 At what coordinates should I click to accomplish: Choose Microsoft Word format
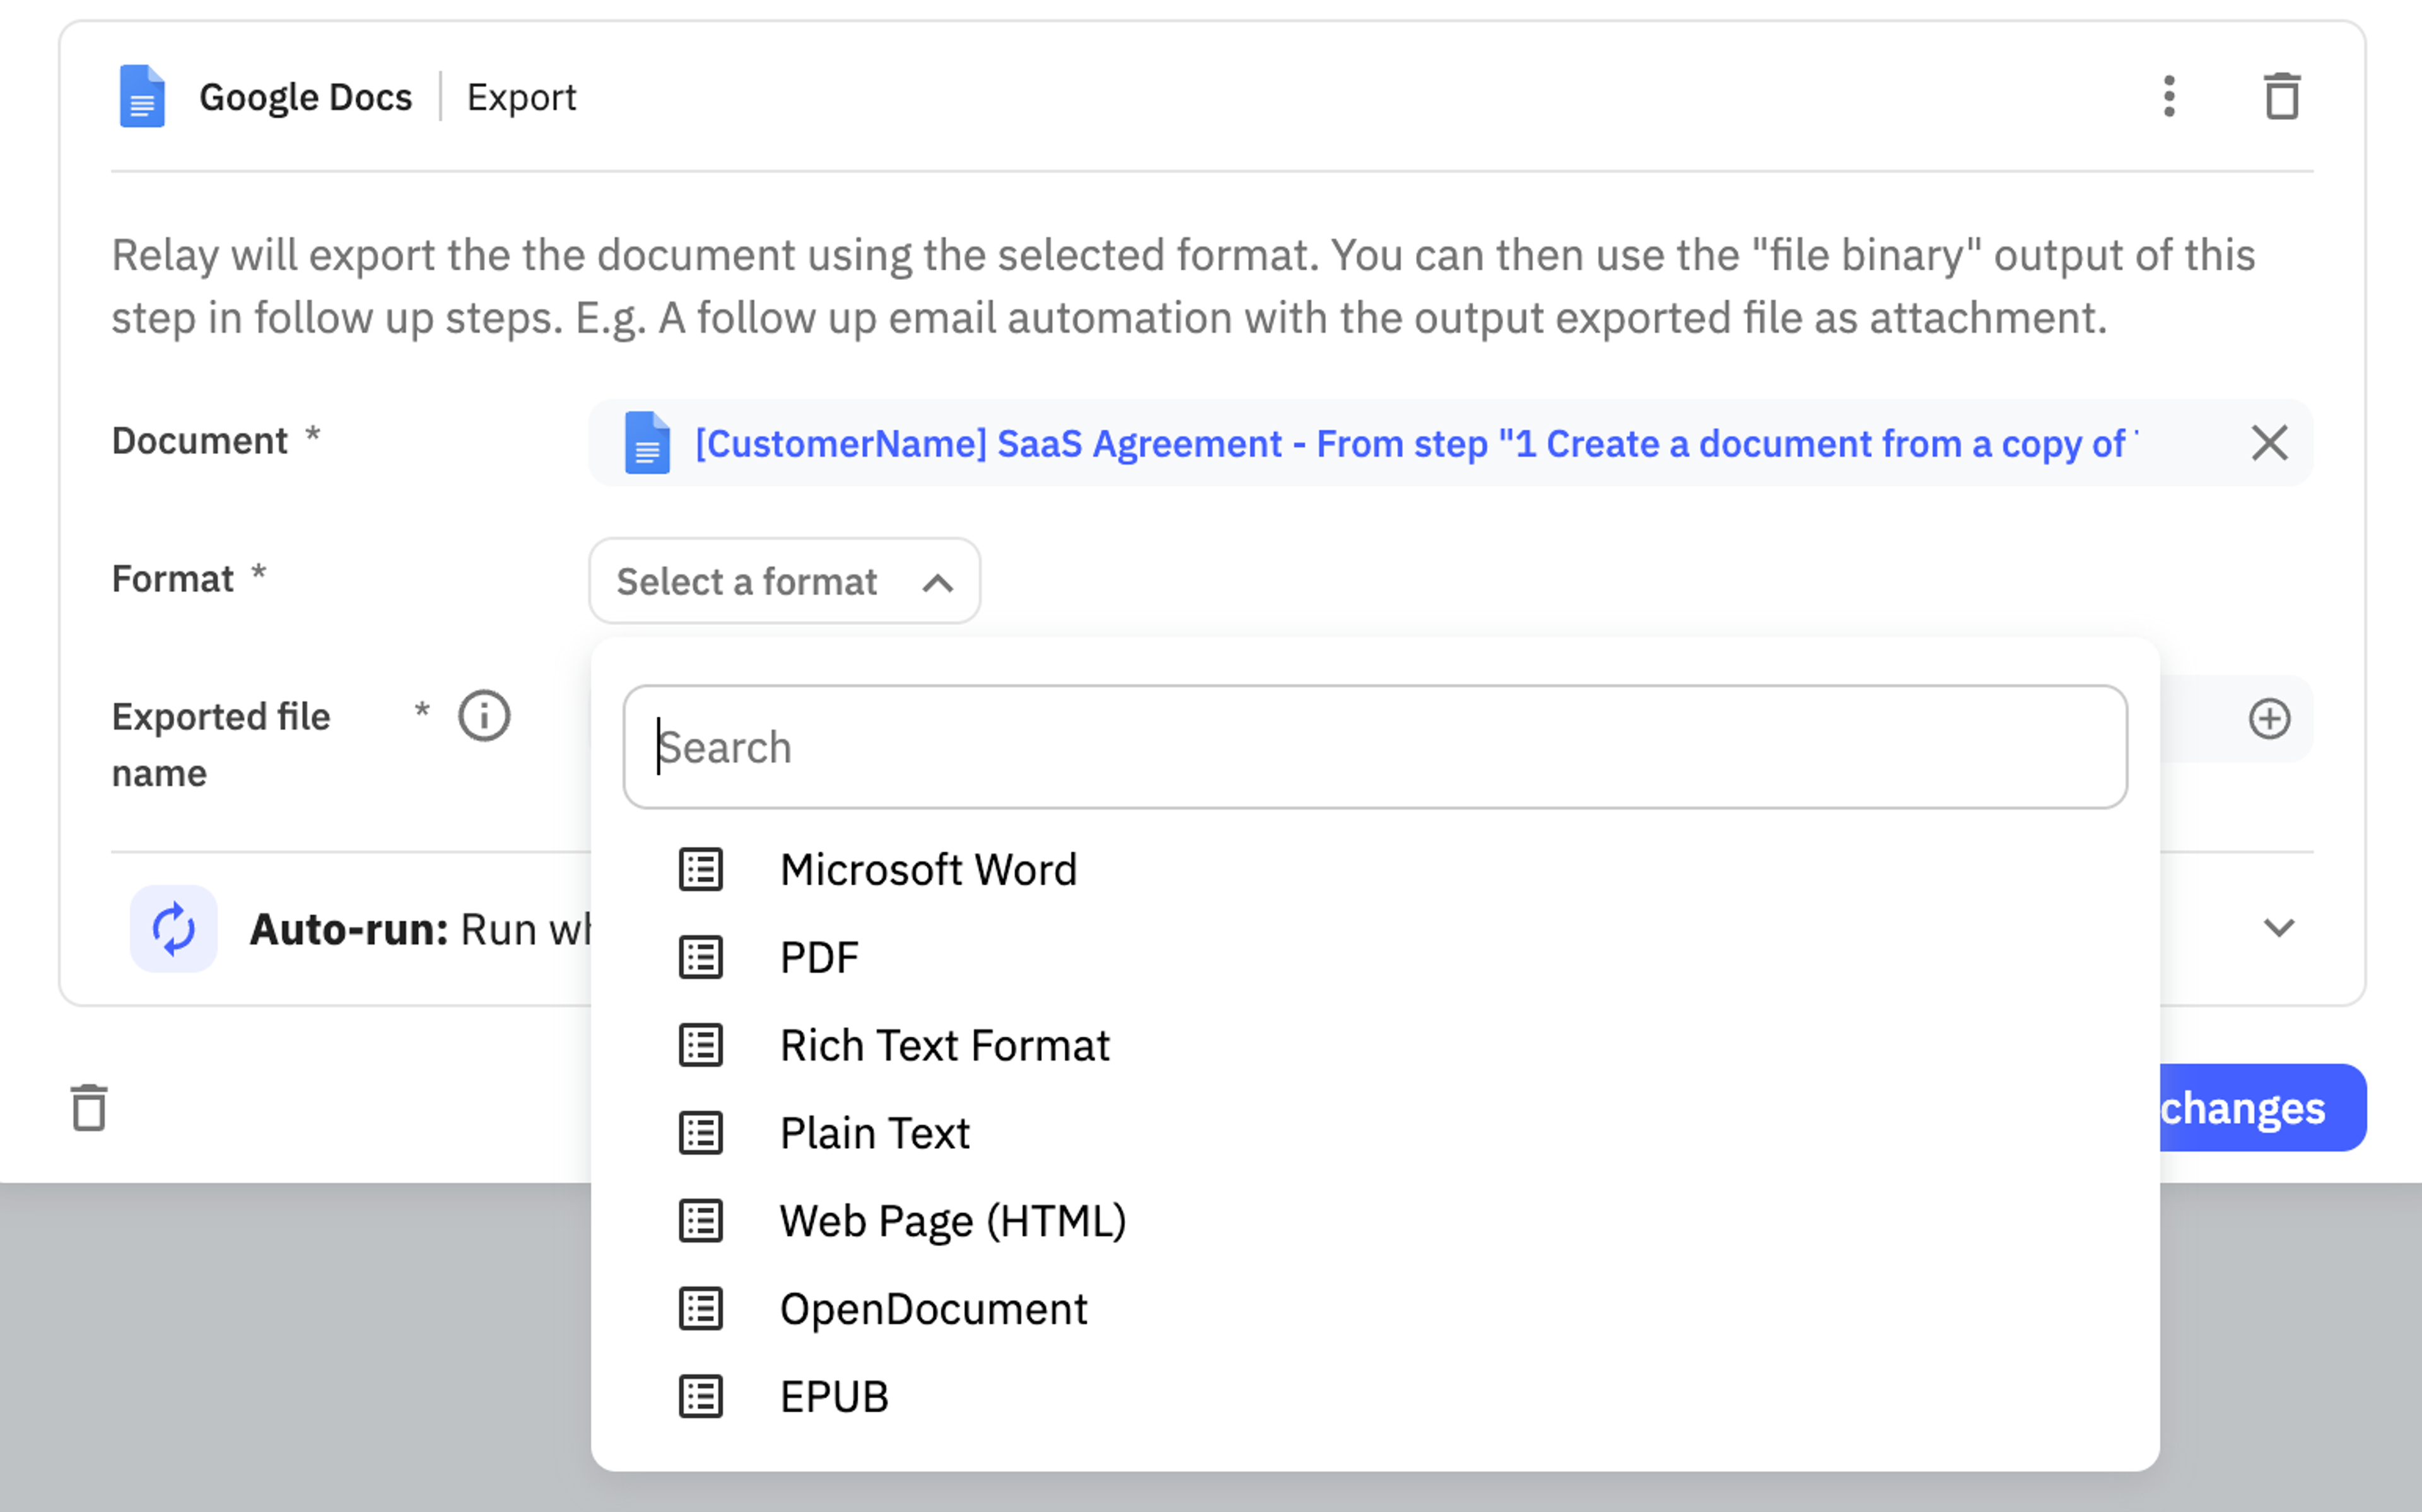coord(927,870)
